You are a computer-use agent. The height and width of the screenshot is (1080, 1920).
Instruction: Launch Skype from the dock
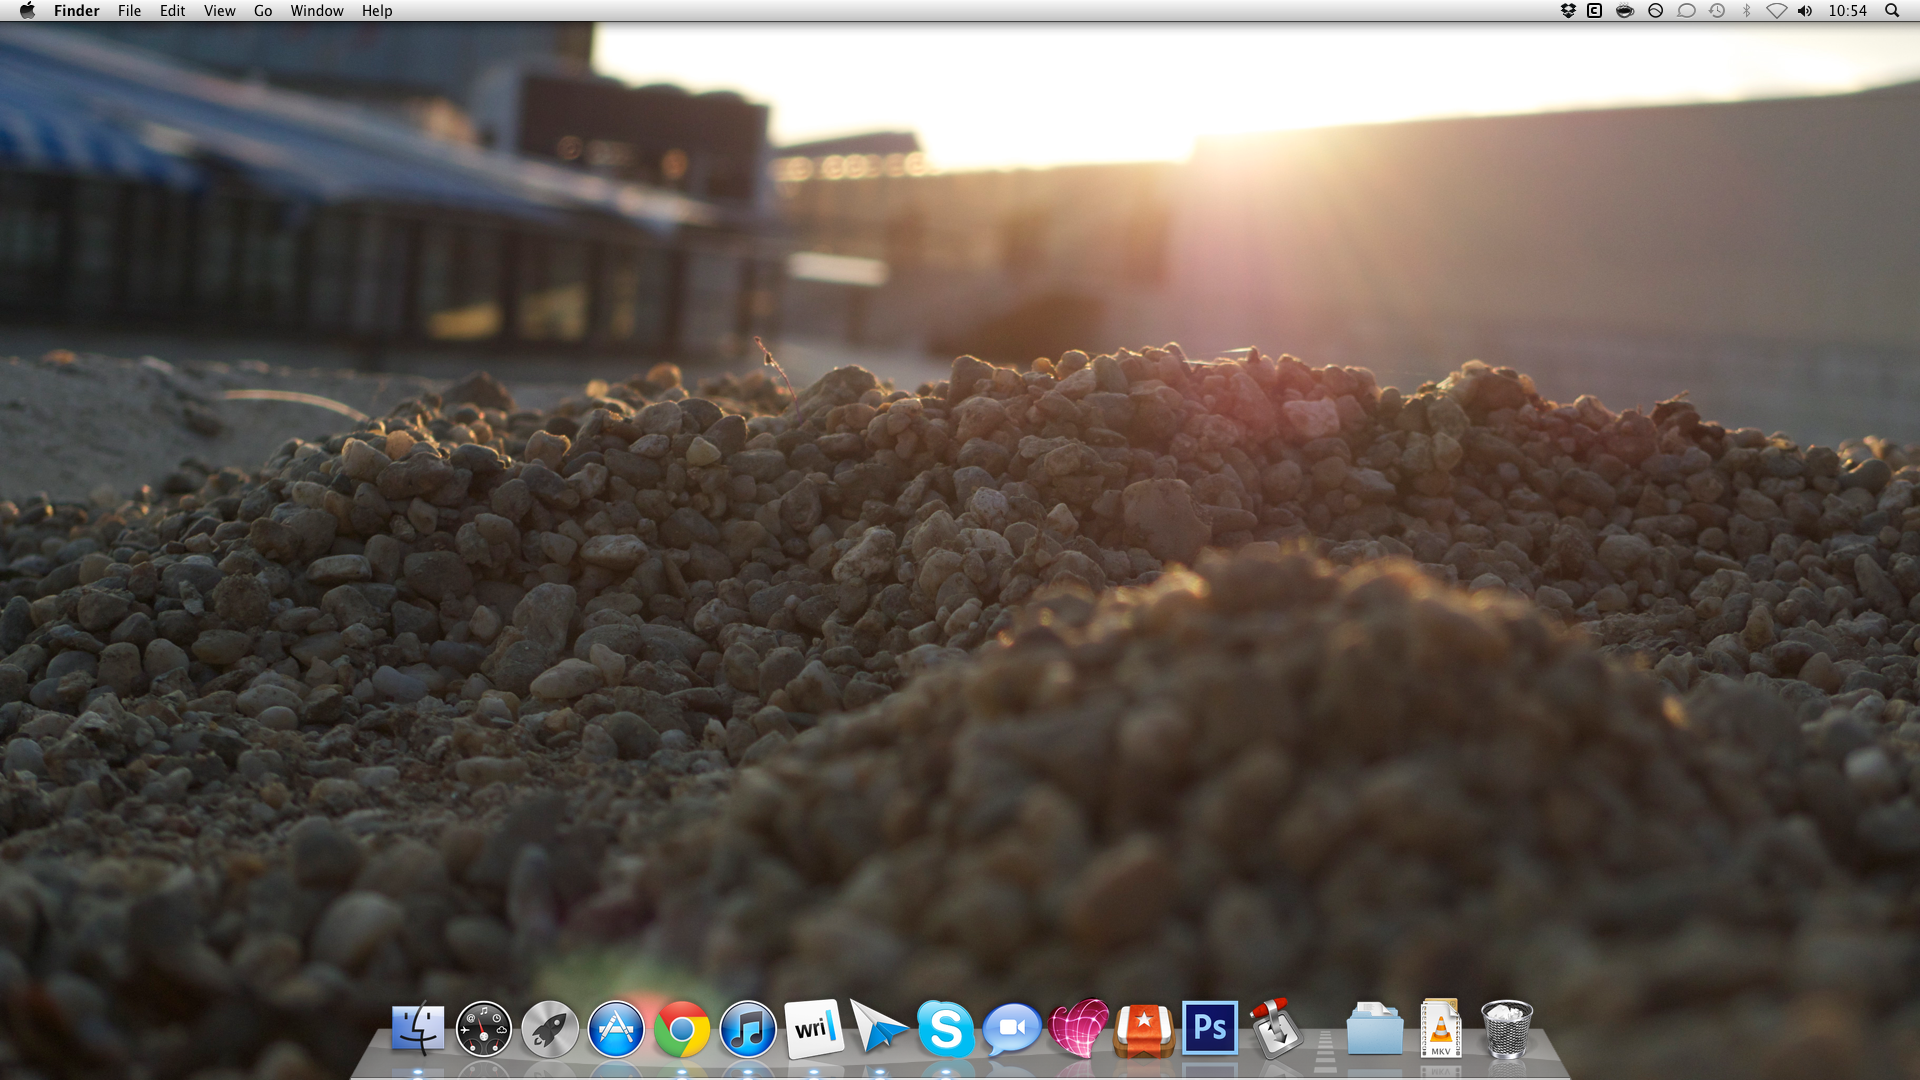(x=945, y=1028)
